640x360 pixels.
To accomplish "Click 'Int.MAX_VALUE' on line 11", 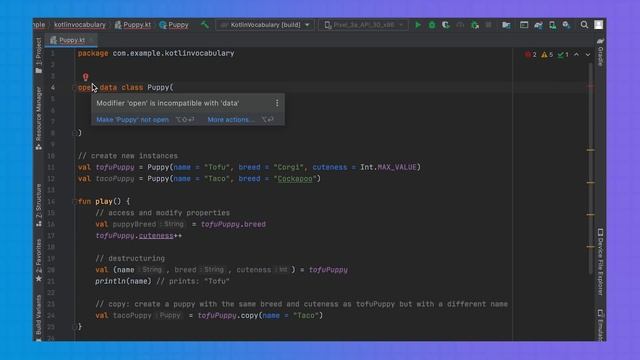I will (x=388, y=167).
